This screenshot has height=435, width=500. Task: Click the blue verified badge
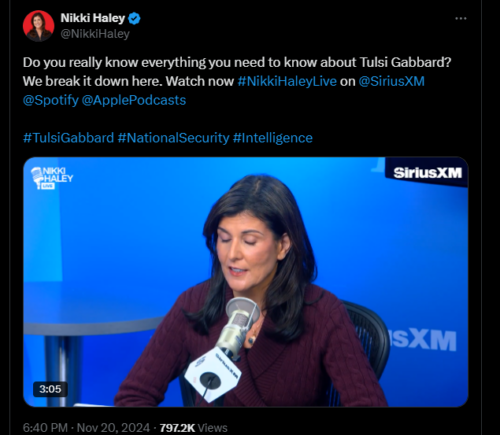[134, 18]
